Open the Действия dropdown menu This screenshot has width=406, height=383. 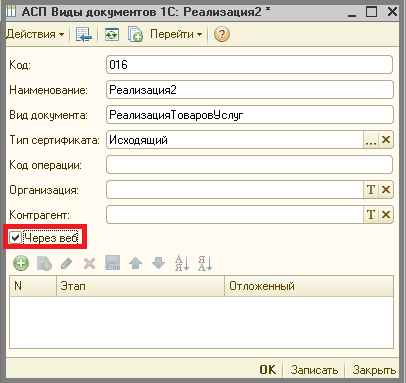tap(35, 34)
